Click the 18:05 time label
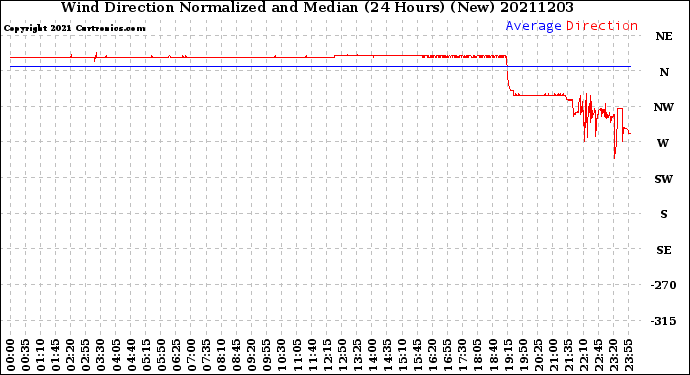This screenshot has width=690, height=375. 477,355
